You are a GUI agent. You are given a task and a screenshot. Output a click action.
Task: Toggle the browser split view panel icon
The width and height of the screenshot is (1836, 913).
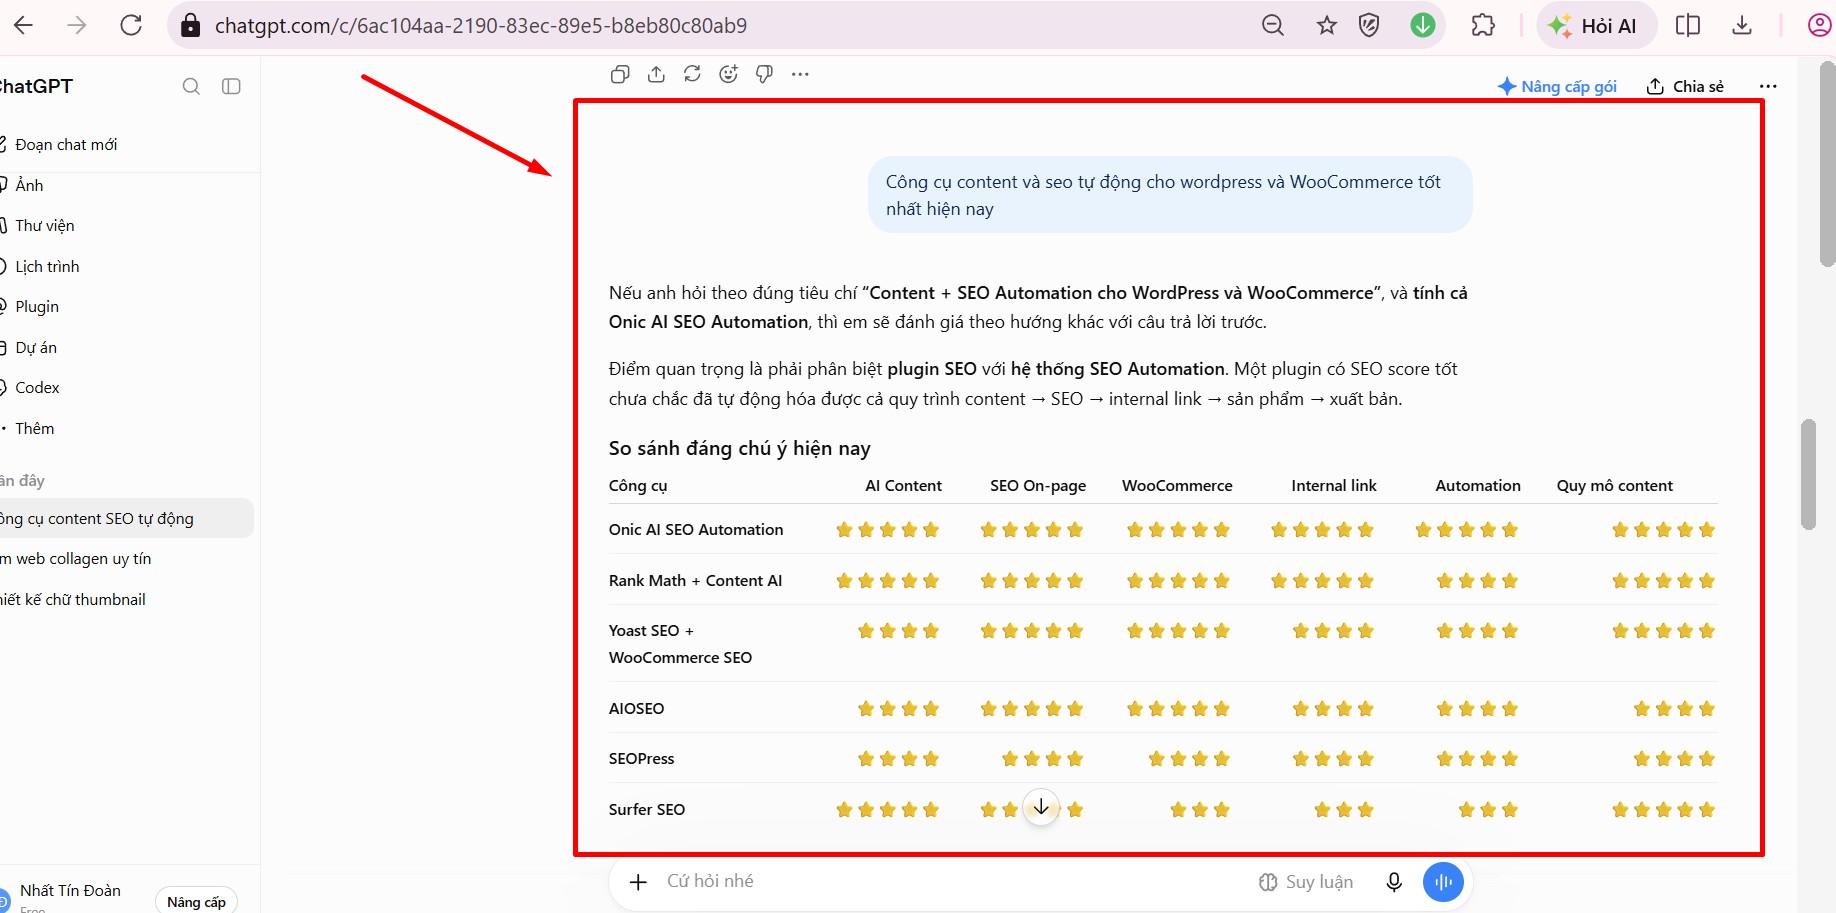click(1688, 25)
